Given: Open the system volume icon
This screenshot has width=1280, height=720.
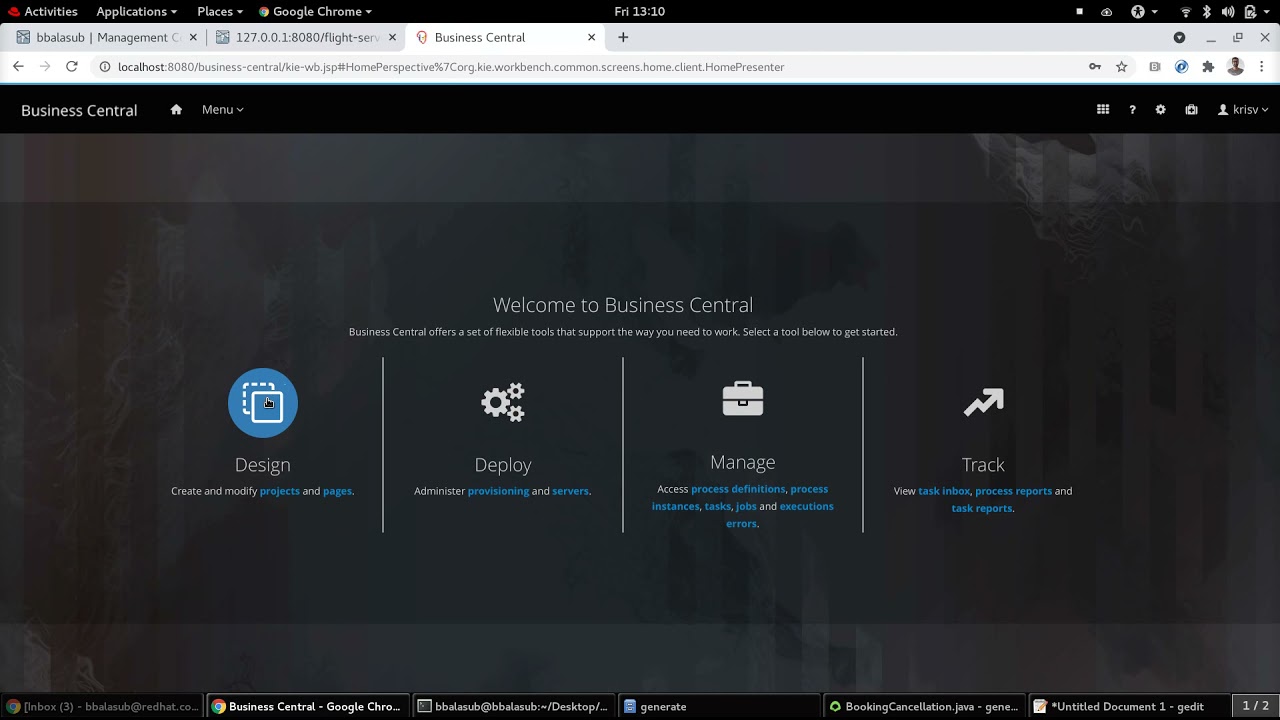Looking at the screenshot, I should coord(1228,11).
